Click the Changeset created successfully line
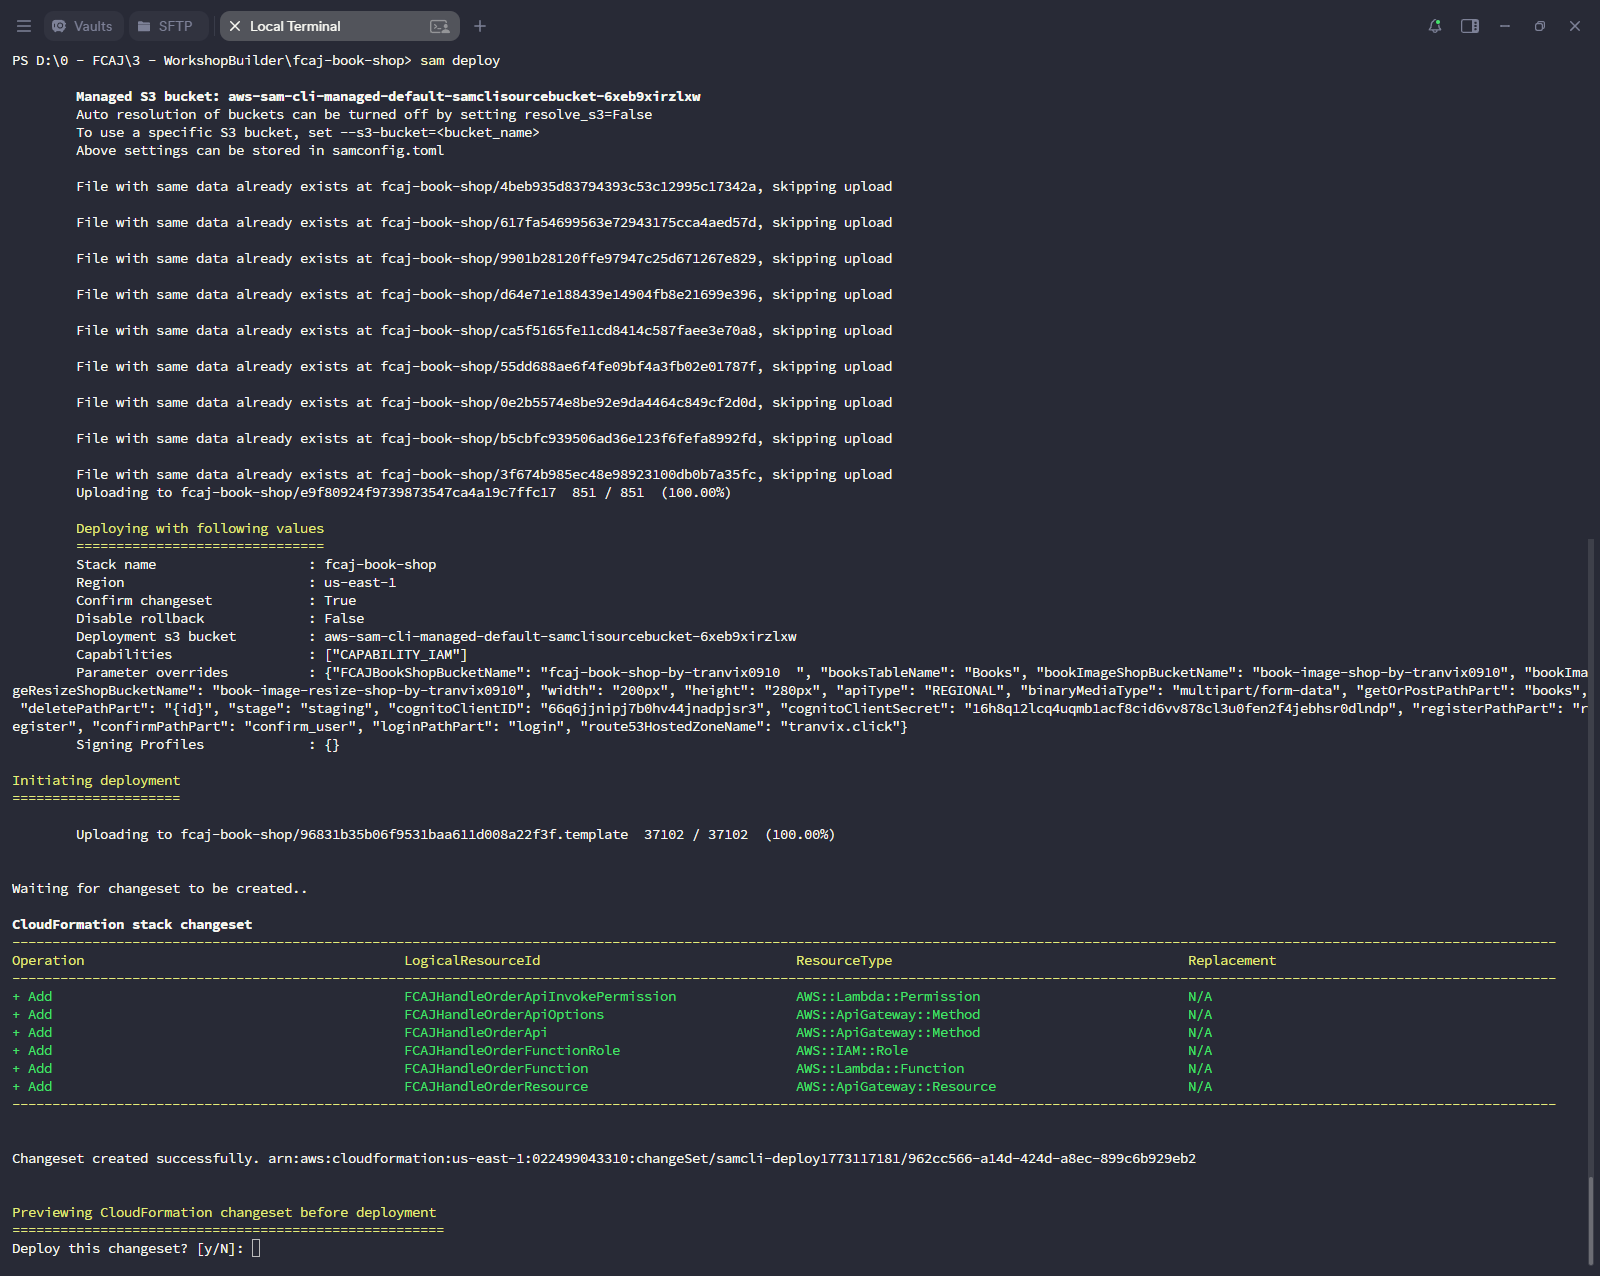1600x1276 pixels. coord(604,1158)
